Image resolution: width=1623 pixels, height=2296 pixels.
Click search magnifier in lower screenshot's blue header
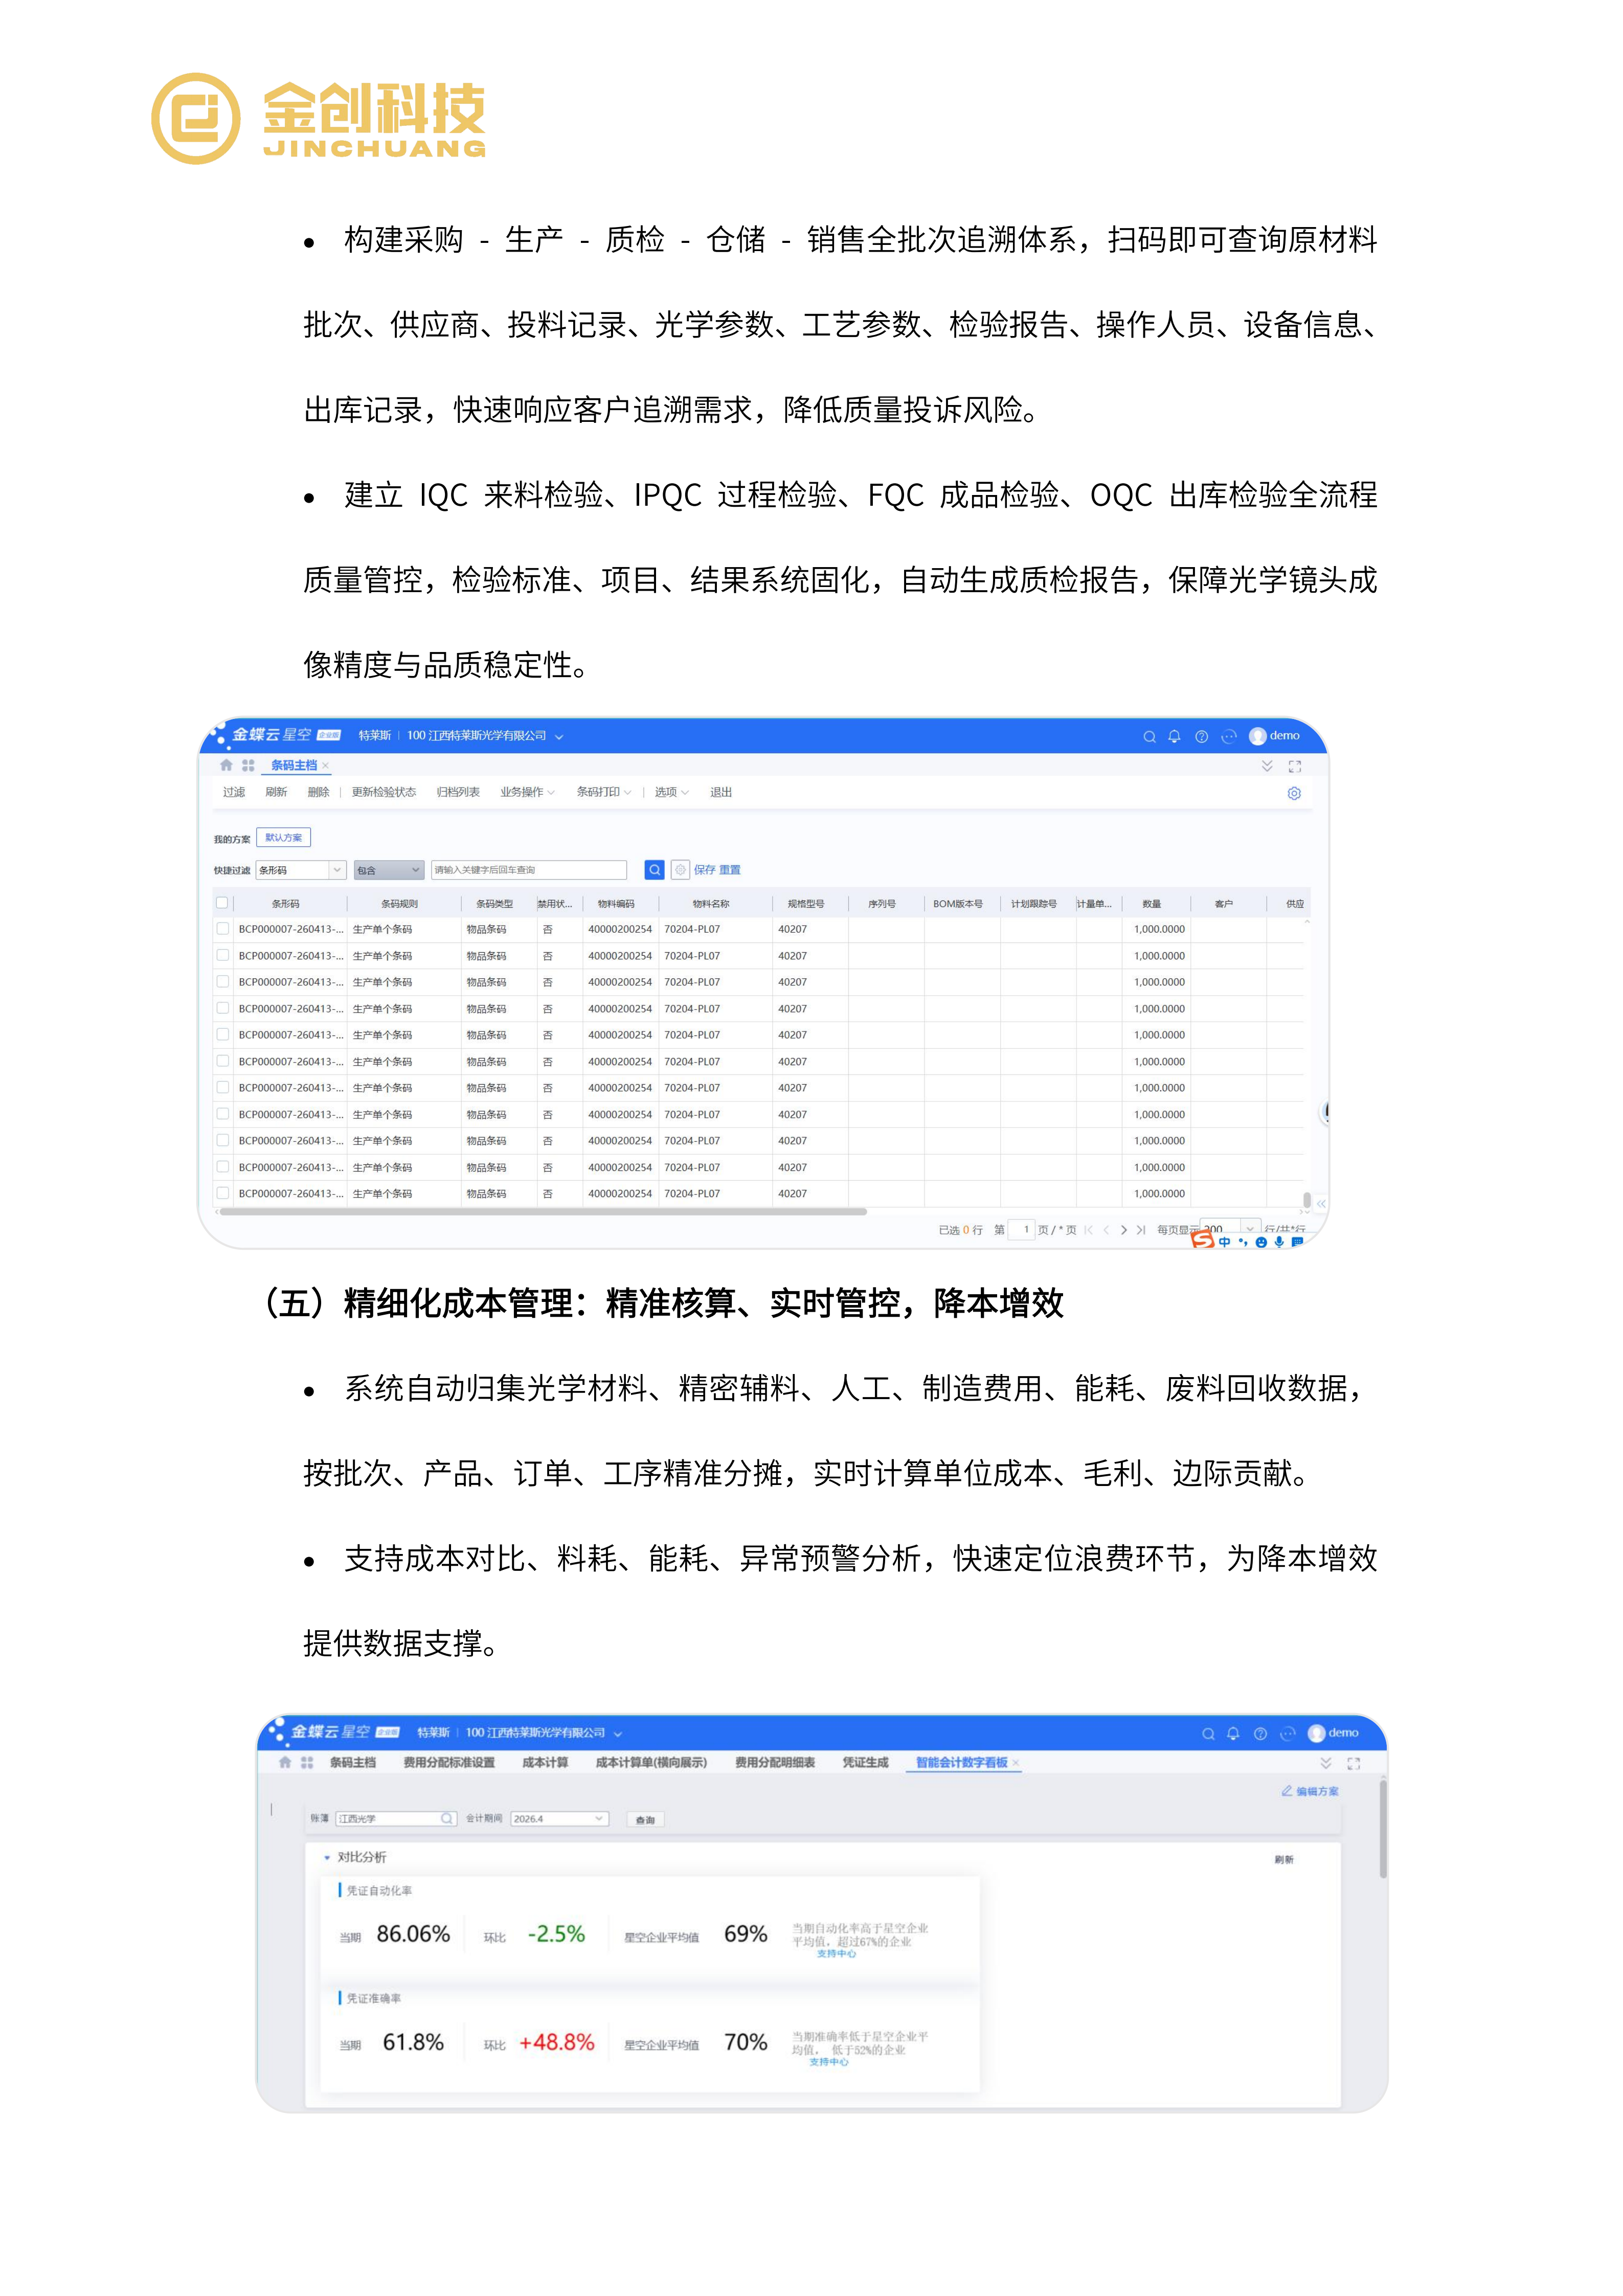1208,1734
